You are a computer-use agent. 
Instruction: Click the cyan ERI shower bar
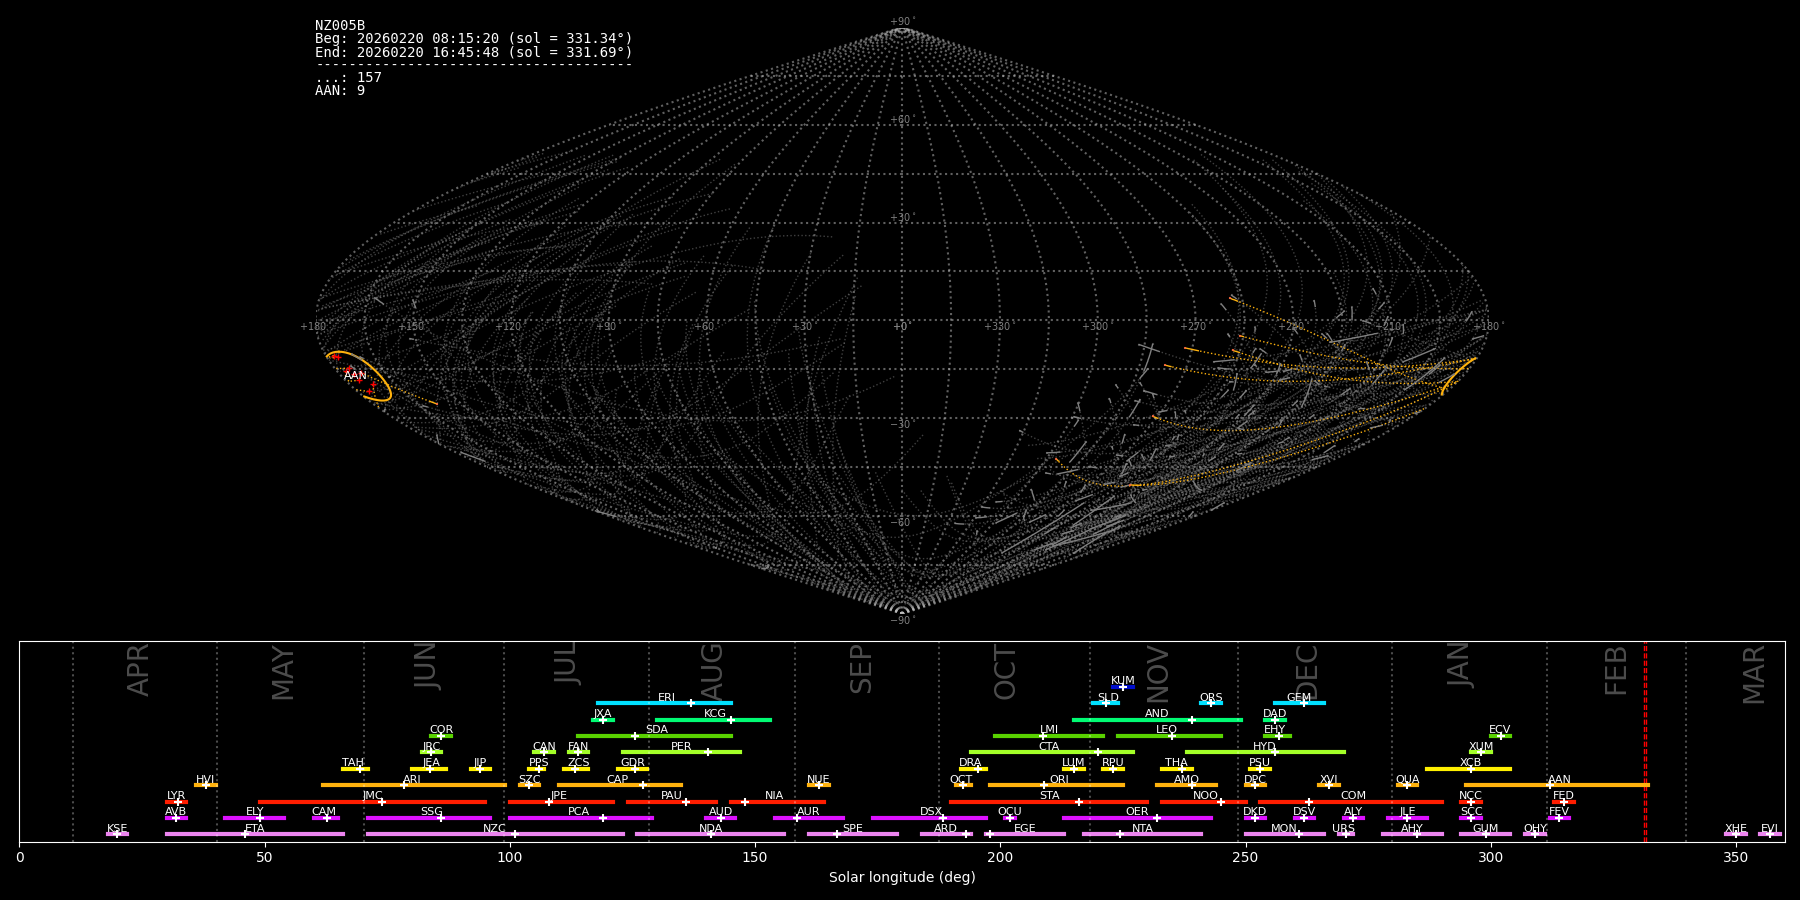[664, 703]
